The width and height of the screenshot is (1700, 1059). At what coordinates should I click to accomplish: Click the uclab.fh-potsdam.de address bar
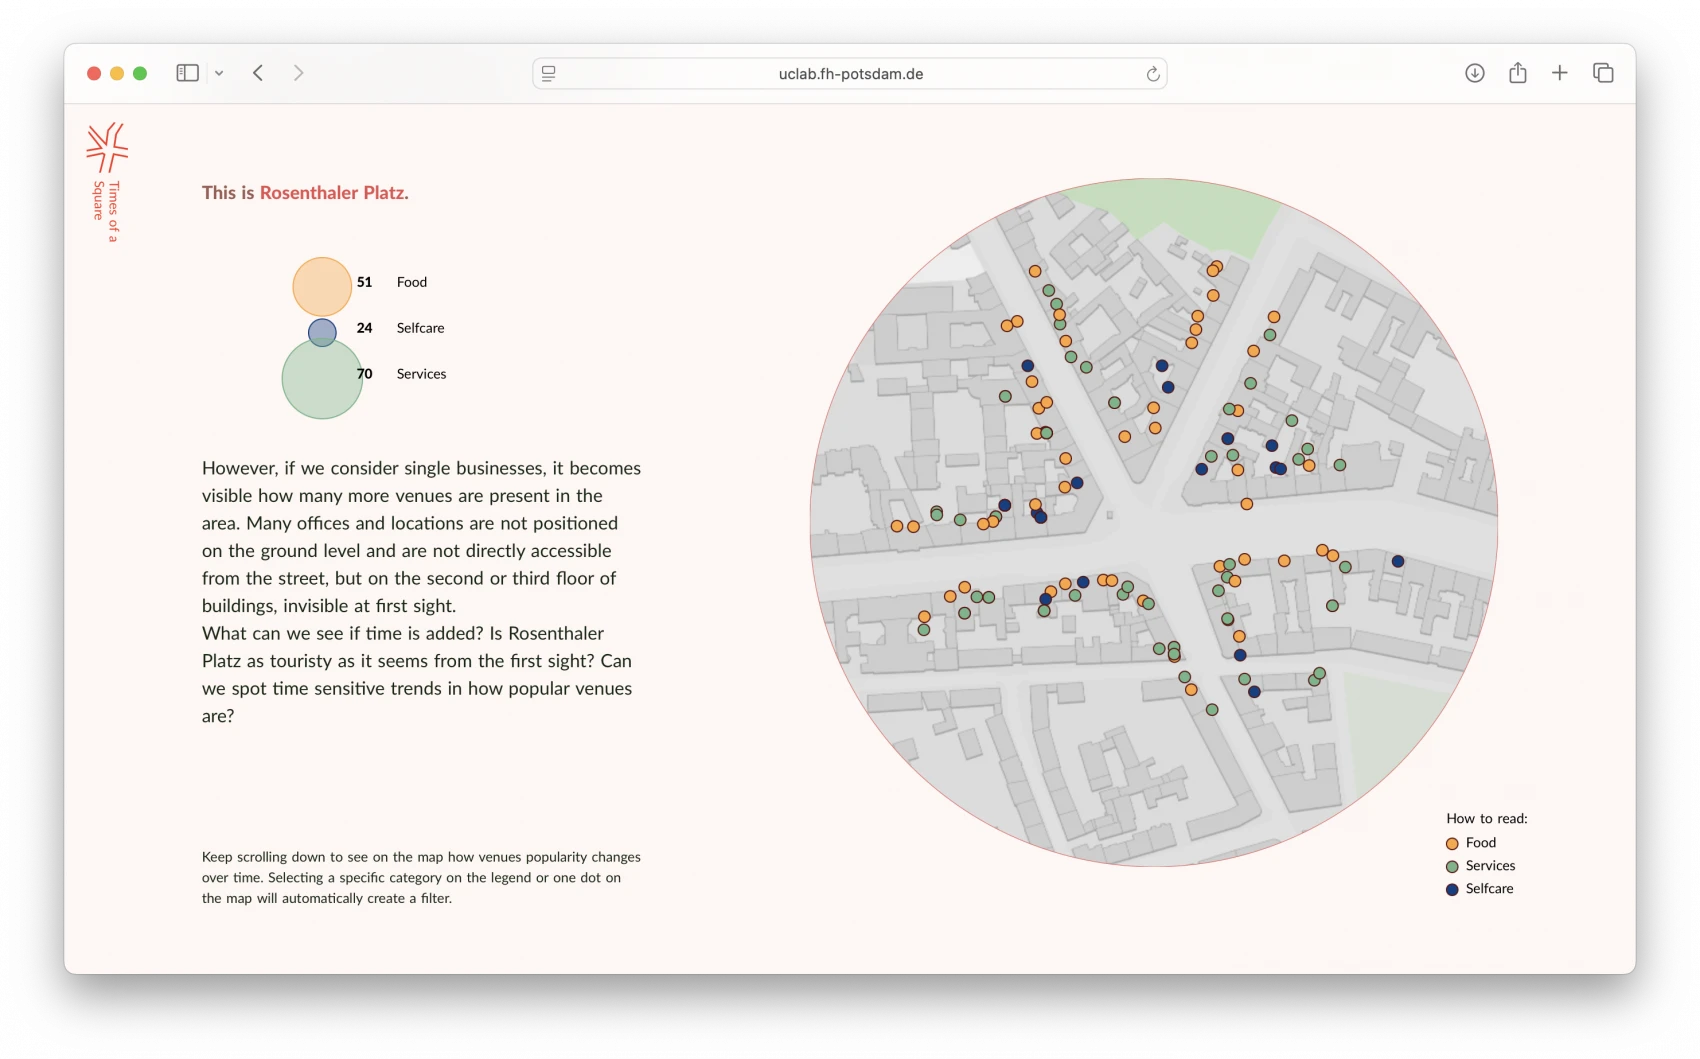tap(850, 74)
